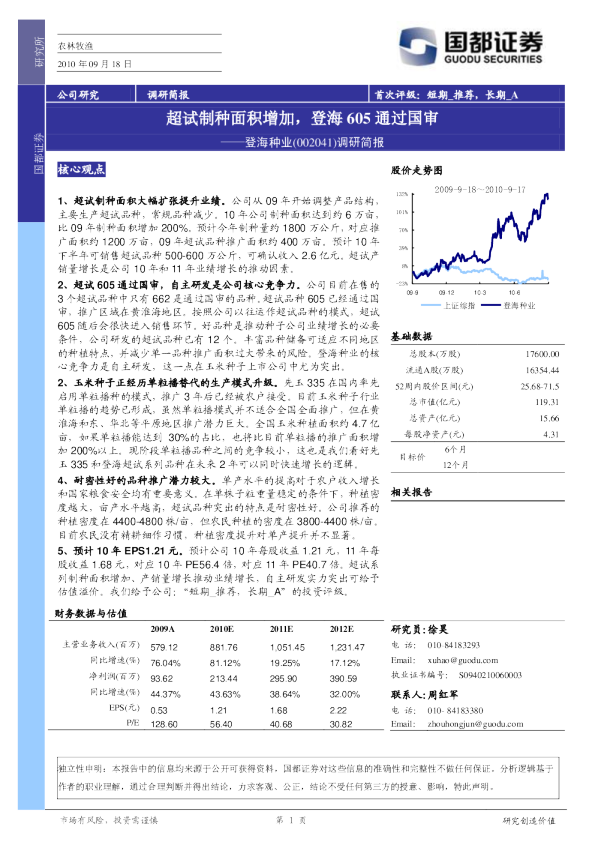Click the 基础数据 section heading
The image size is (595, 842).
[x=411, y=337]
